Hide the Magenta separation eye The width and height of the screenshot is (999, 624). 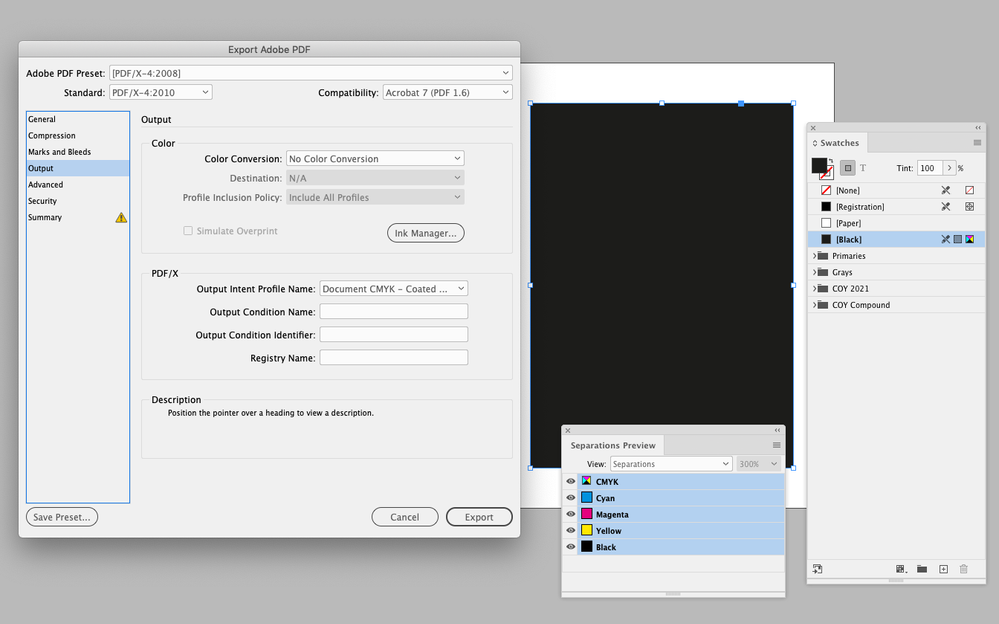point(570,514)
